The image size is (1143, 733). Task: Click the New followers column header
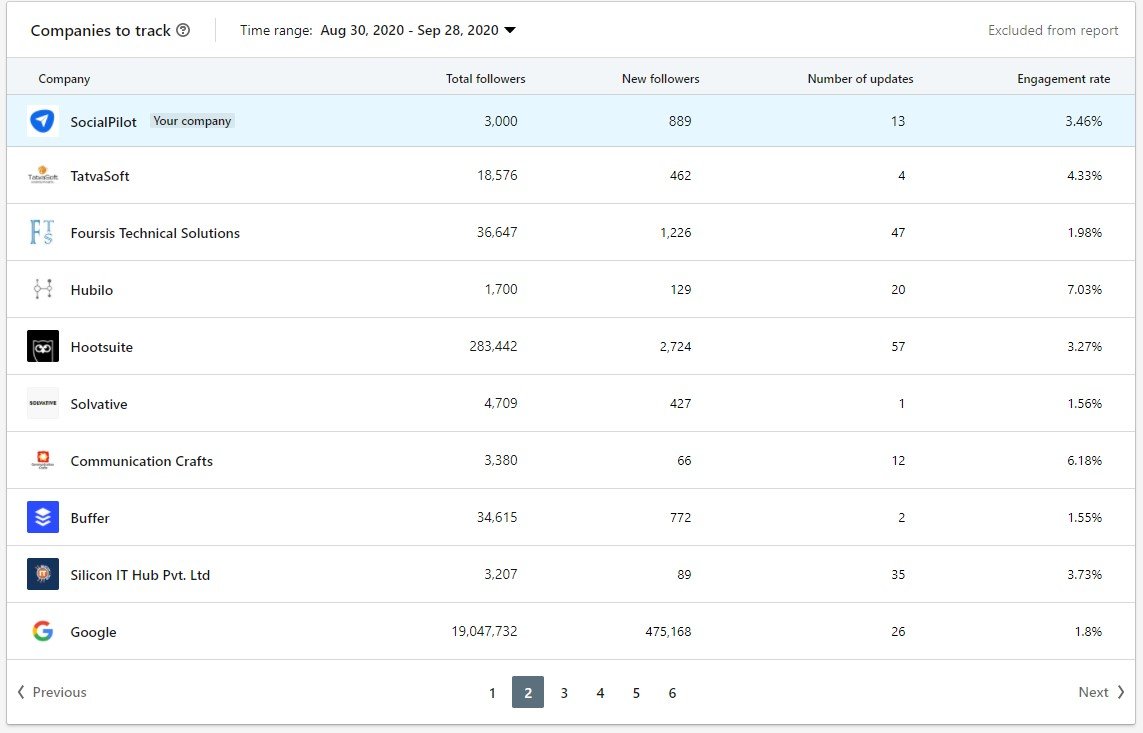660,79
